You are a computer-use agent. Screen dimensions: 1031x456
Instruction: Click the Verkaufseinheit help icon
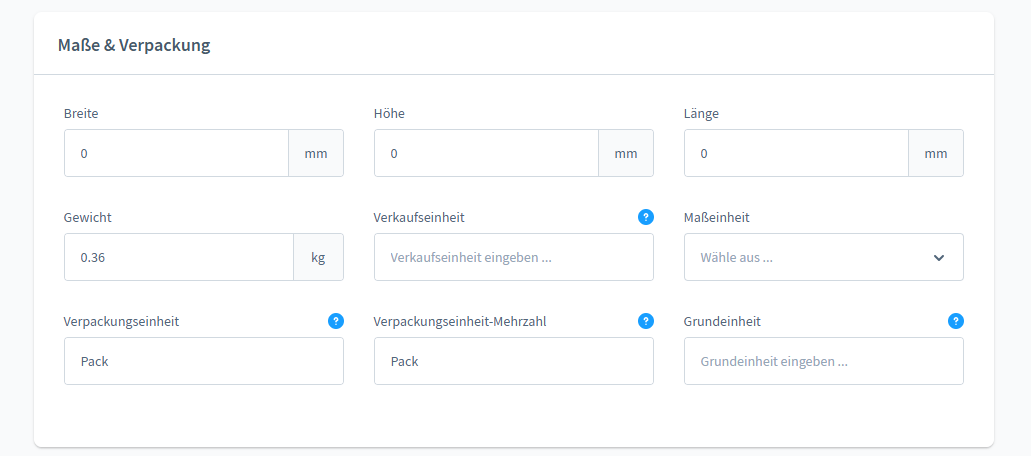(x=646, y=217)
